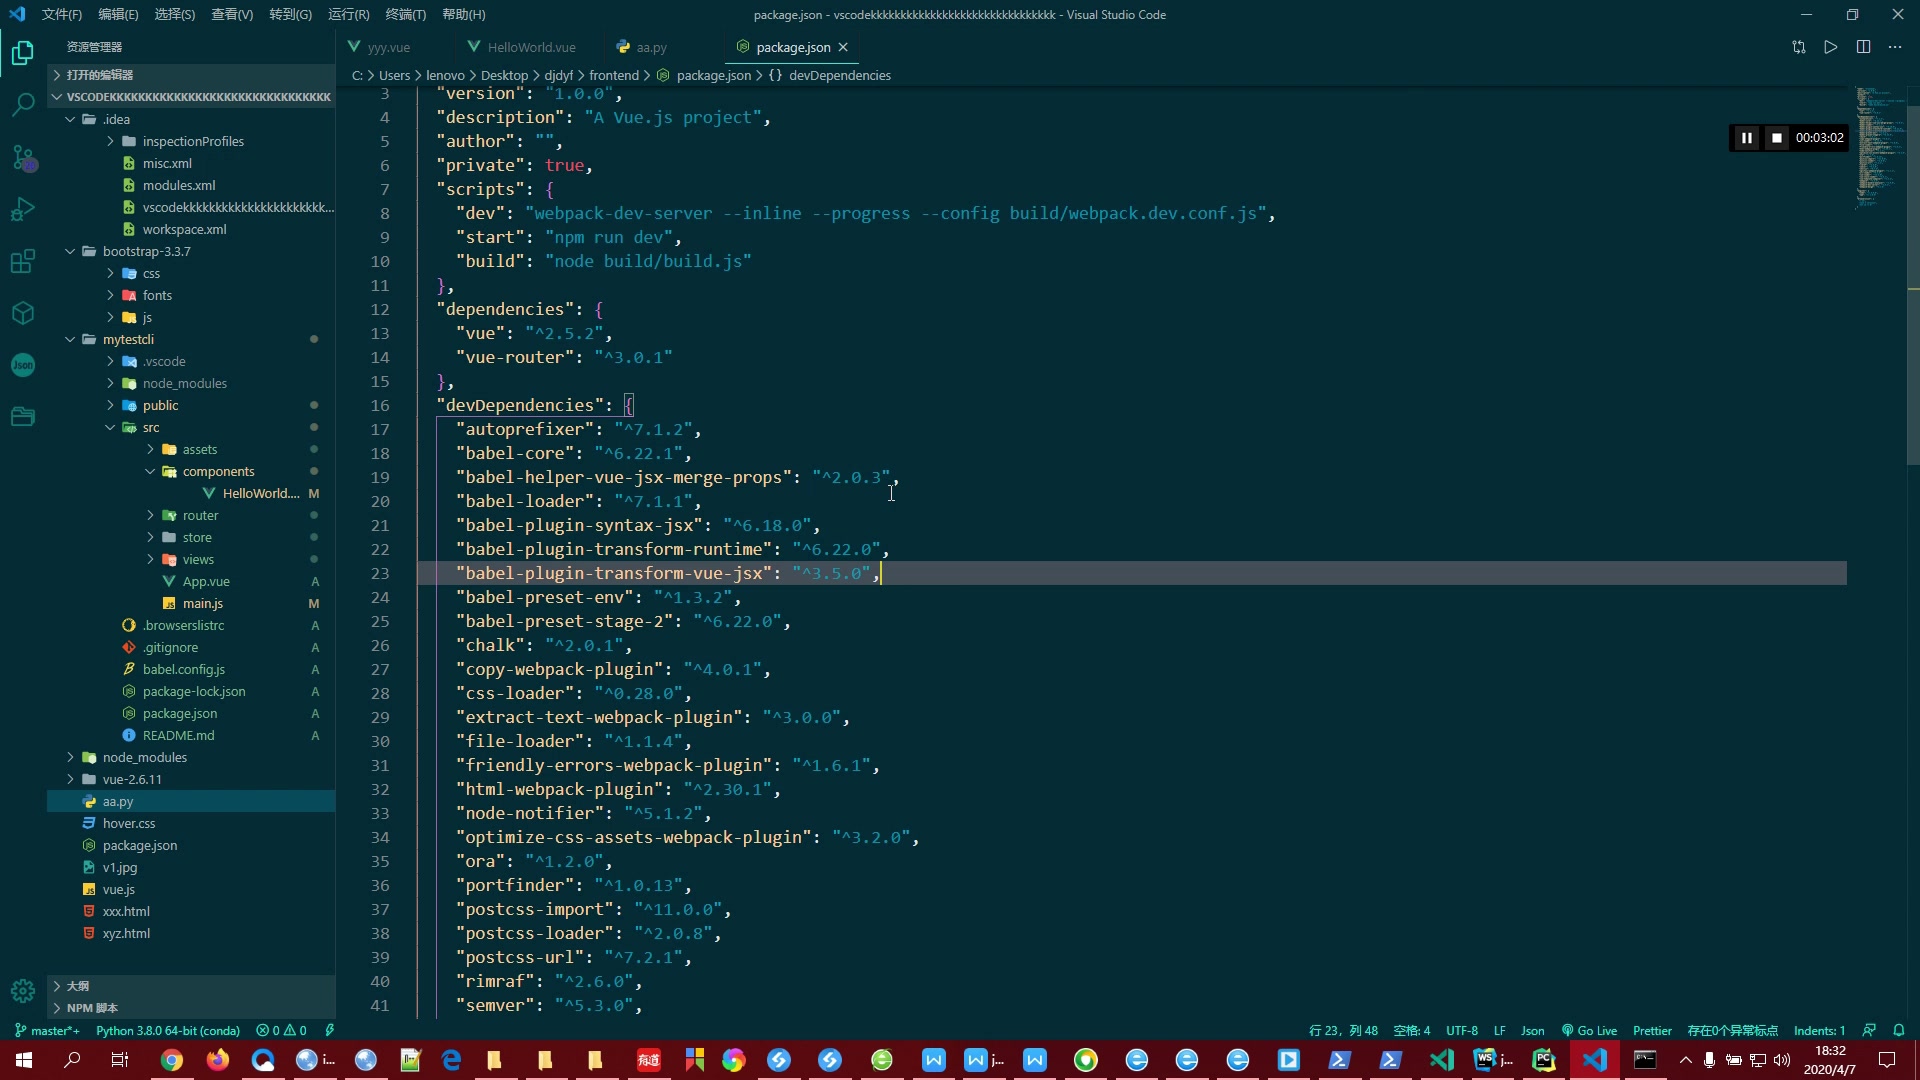Select the Python 3.8.0 interpreter in status bar

(x=168, y=1031)
